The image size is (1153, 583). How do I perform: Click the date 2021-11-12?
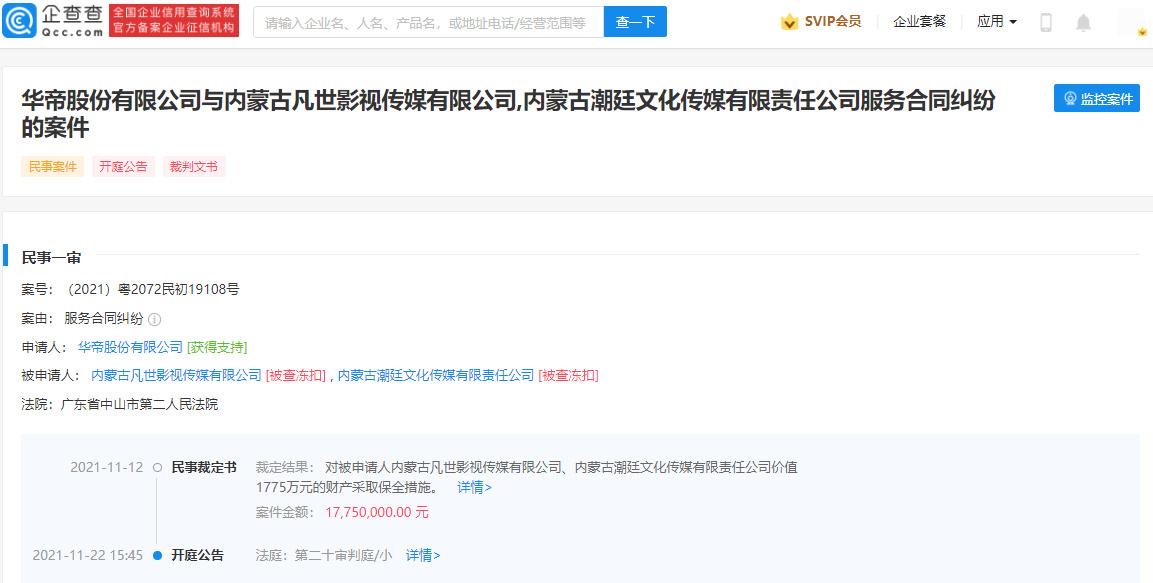pos(107,468)
